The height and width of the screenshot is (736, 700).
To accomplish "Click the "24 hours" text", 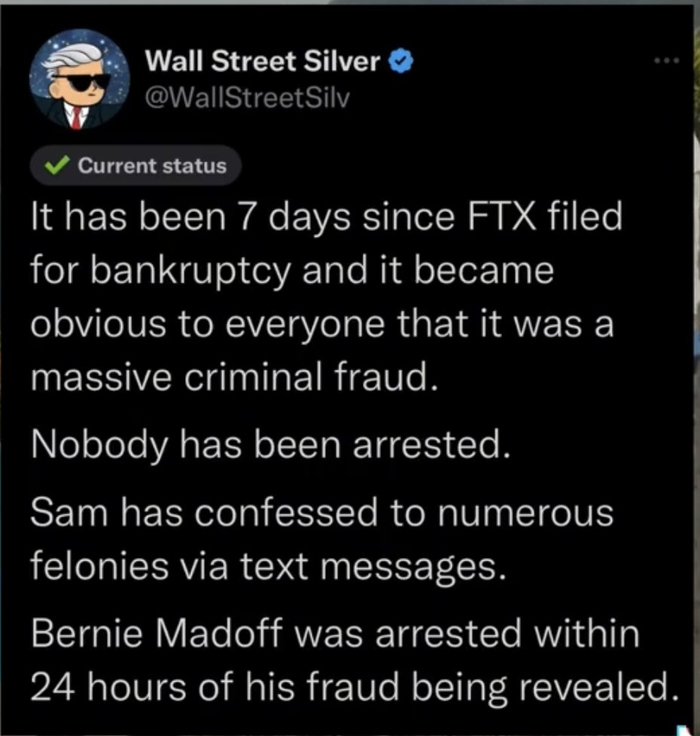I will [107, 688].
